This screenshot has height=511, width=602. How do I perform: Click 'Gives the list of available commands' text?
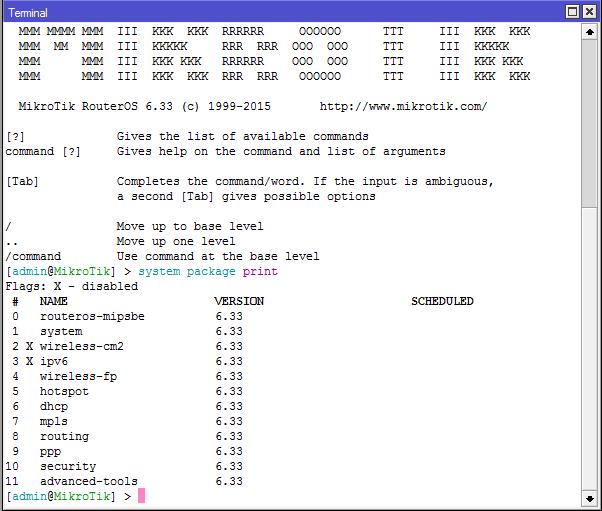click(243, 136)
